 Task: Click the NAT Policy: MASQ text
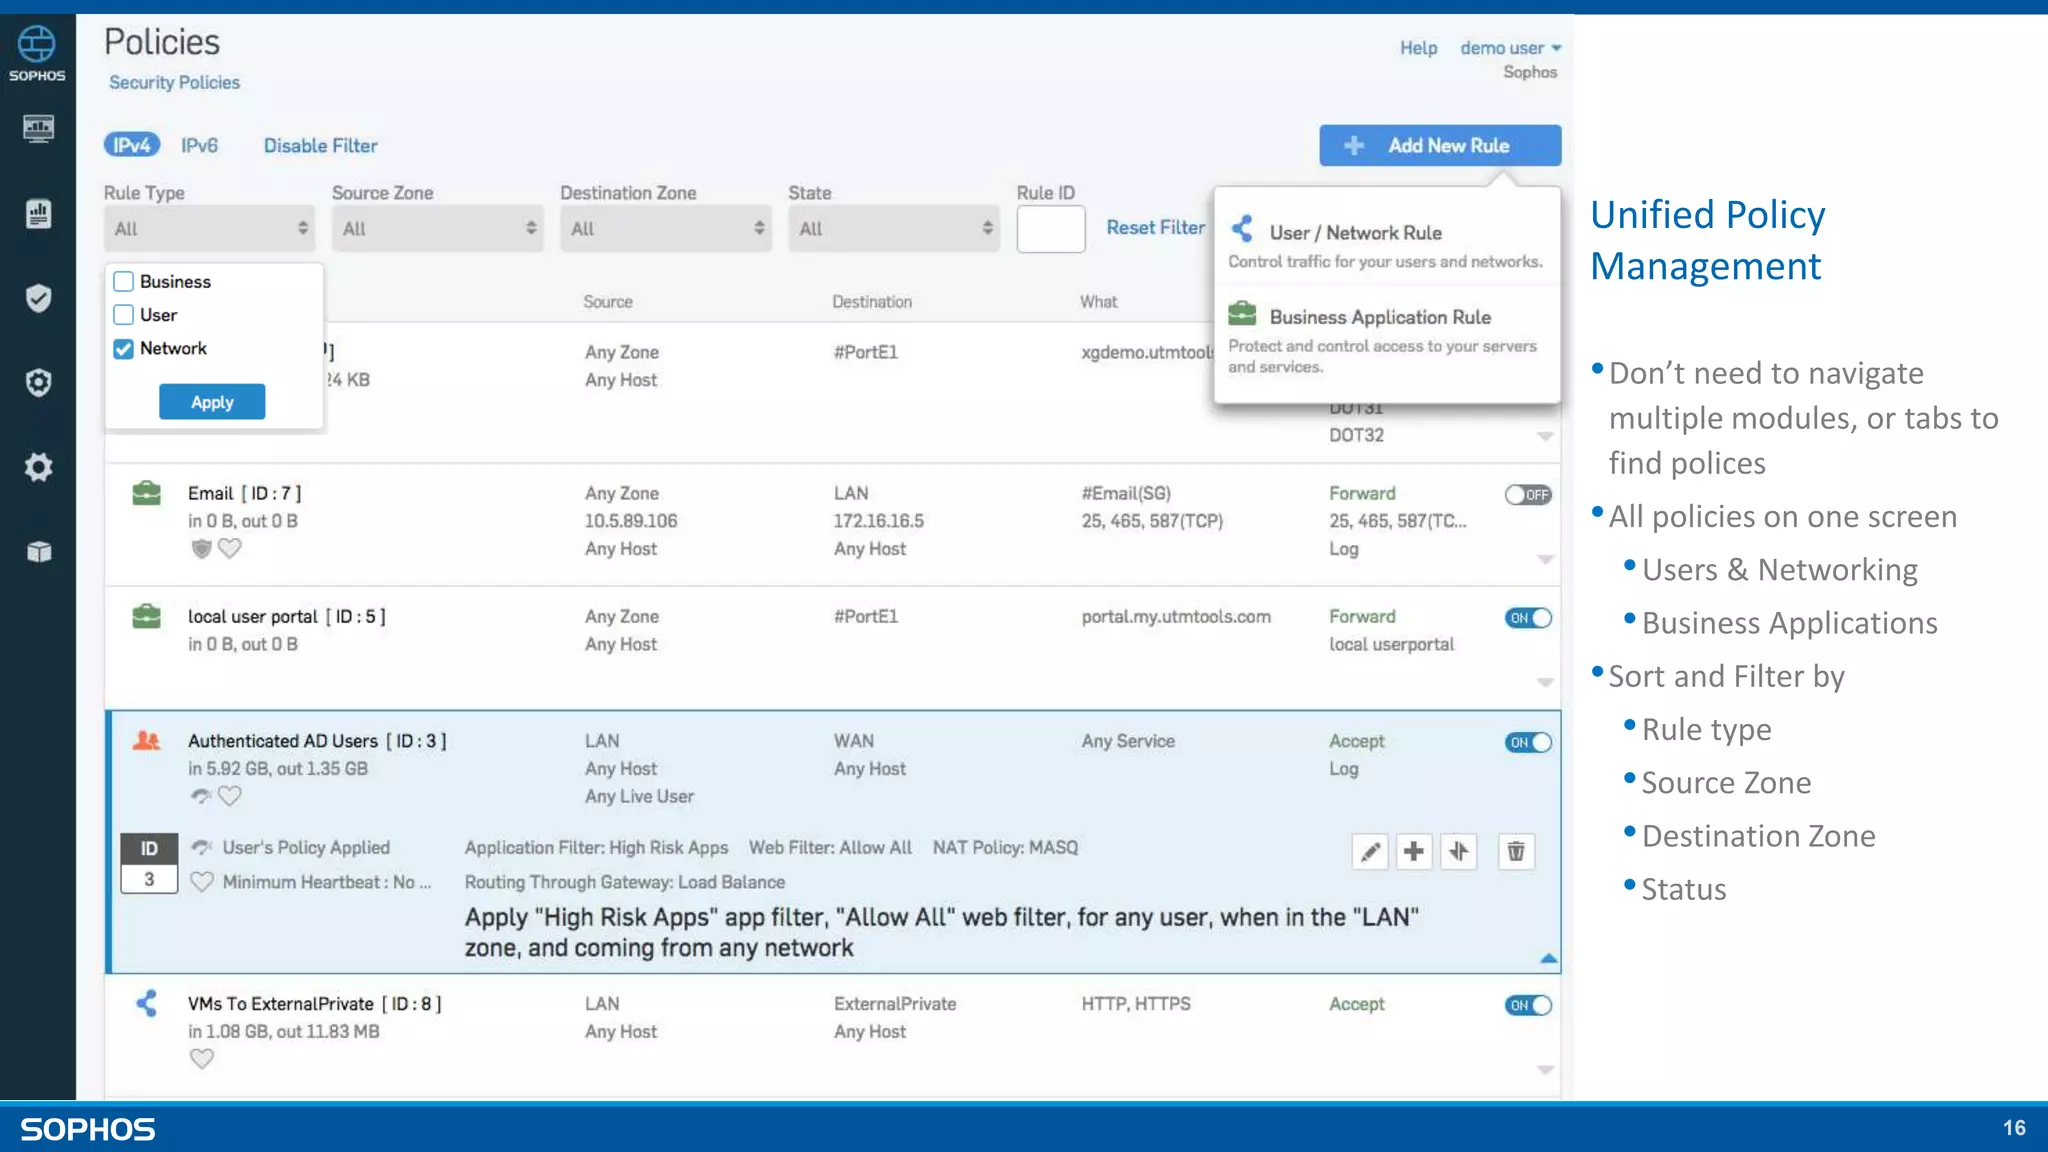pos(1005,848)
